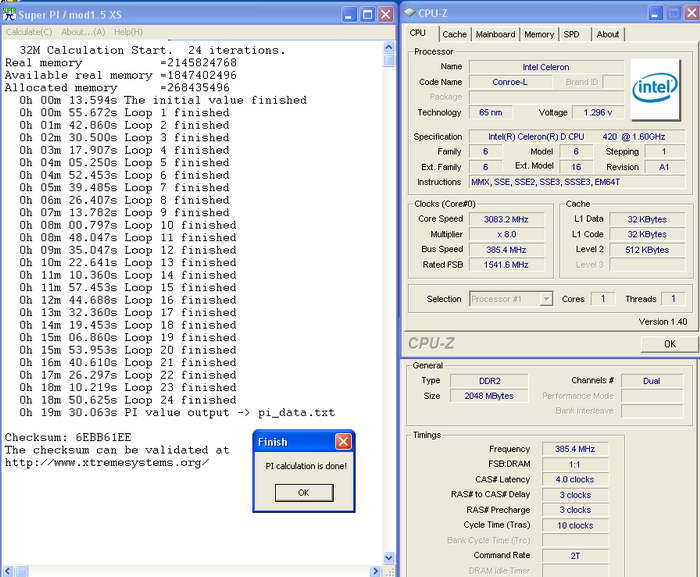This screenshot has width=700, height=577.
Task: Click the Technology value 65 nm
Action: point(490,113)
